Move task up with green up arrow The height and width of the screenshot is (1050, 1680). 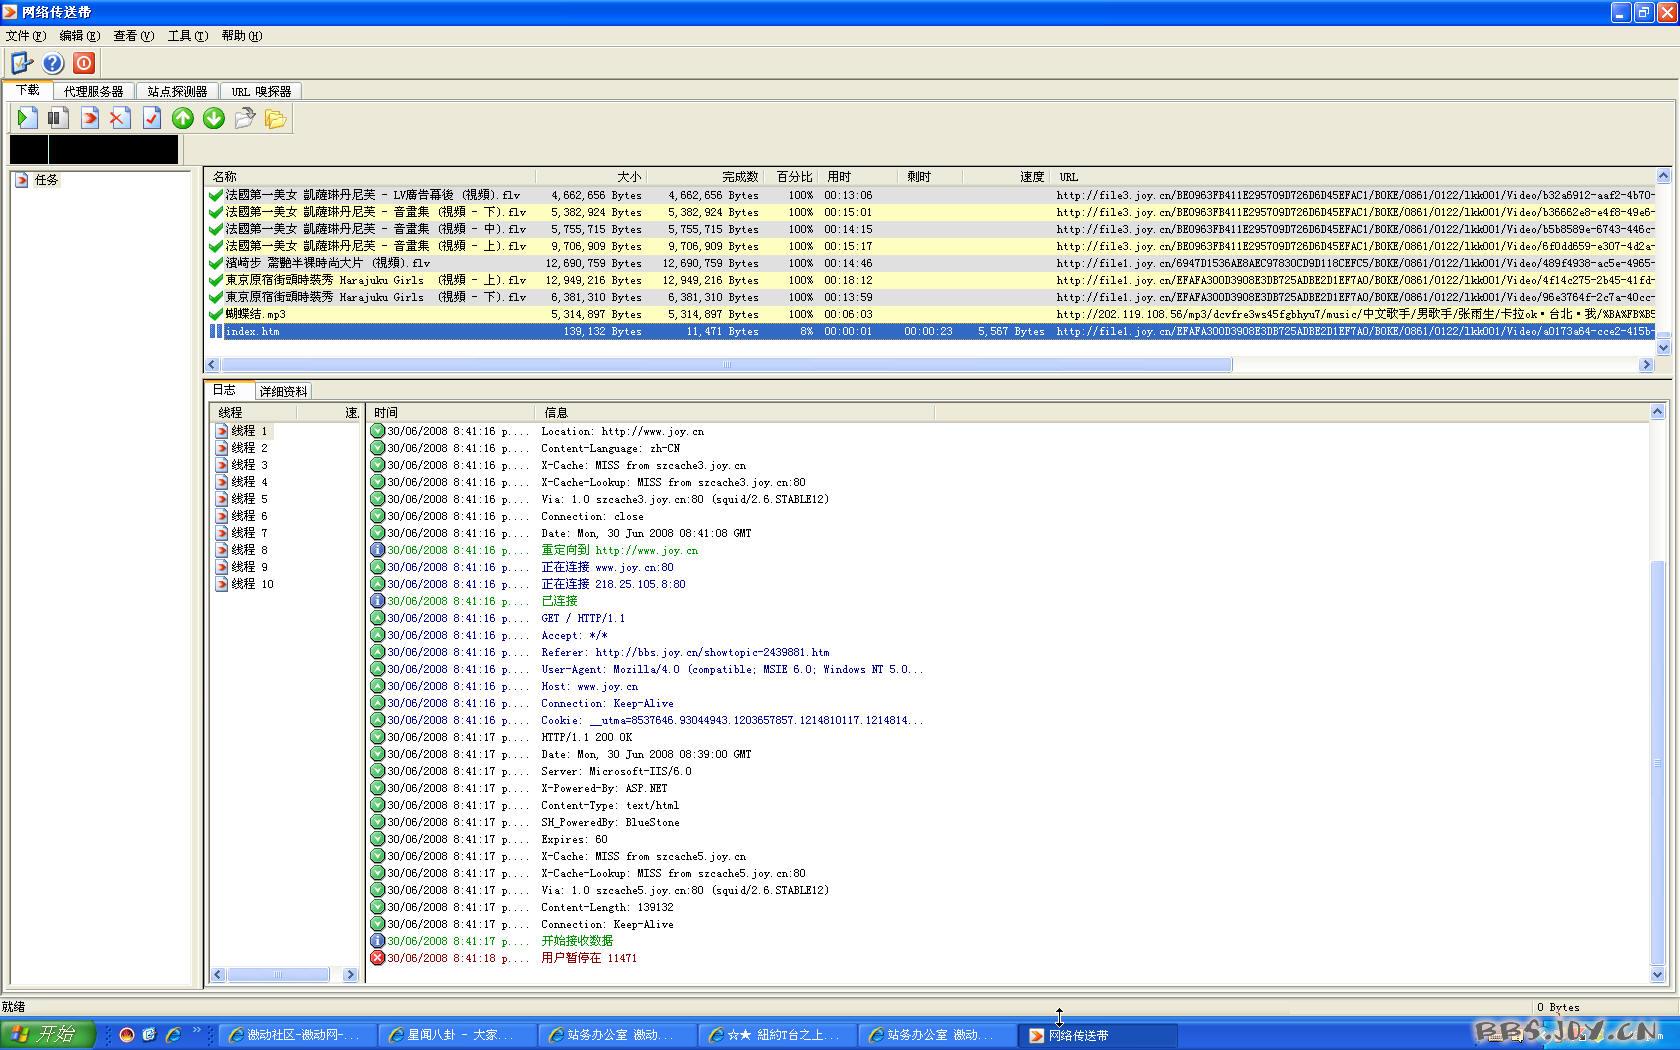[x=182, y=118]
